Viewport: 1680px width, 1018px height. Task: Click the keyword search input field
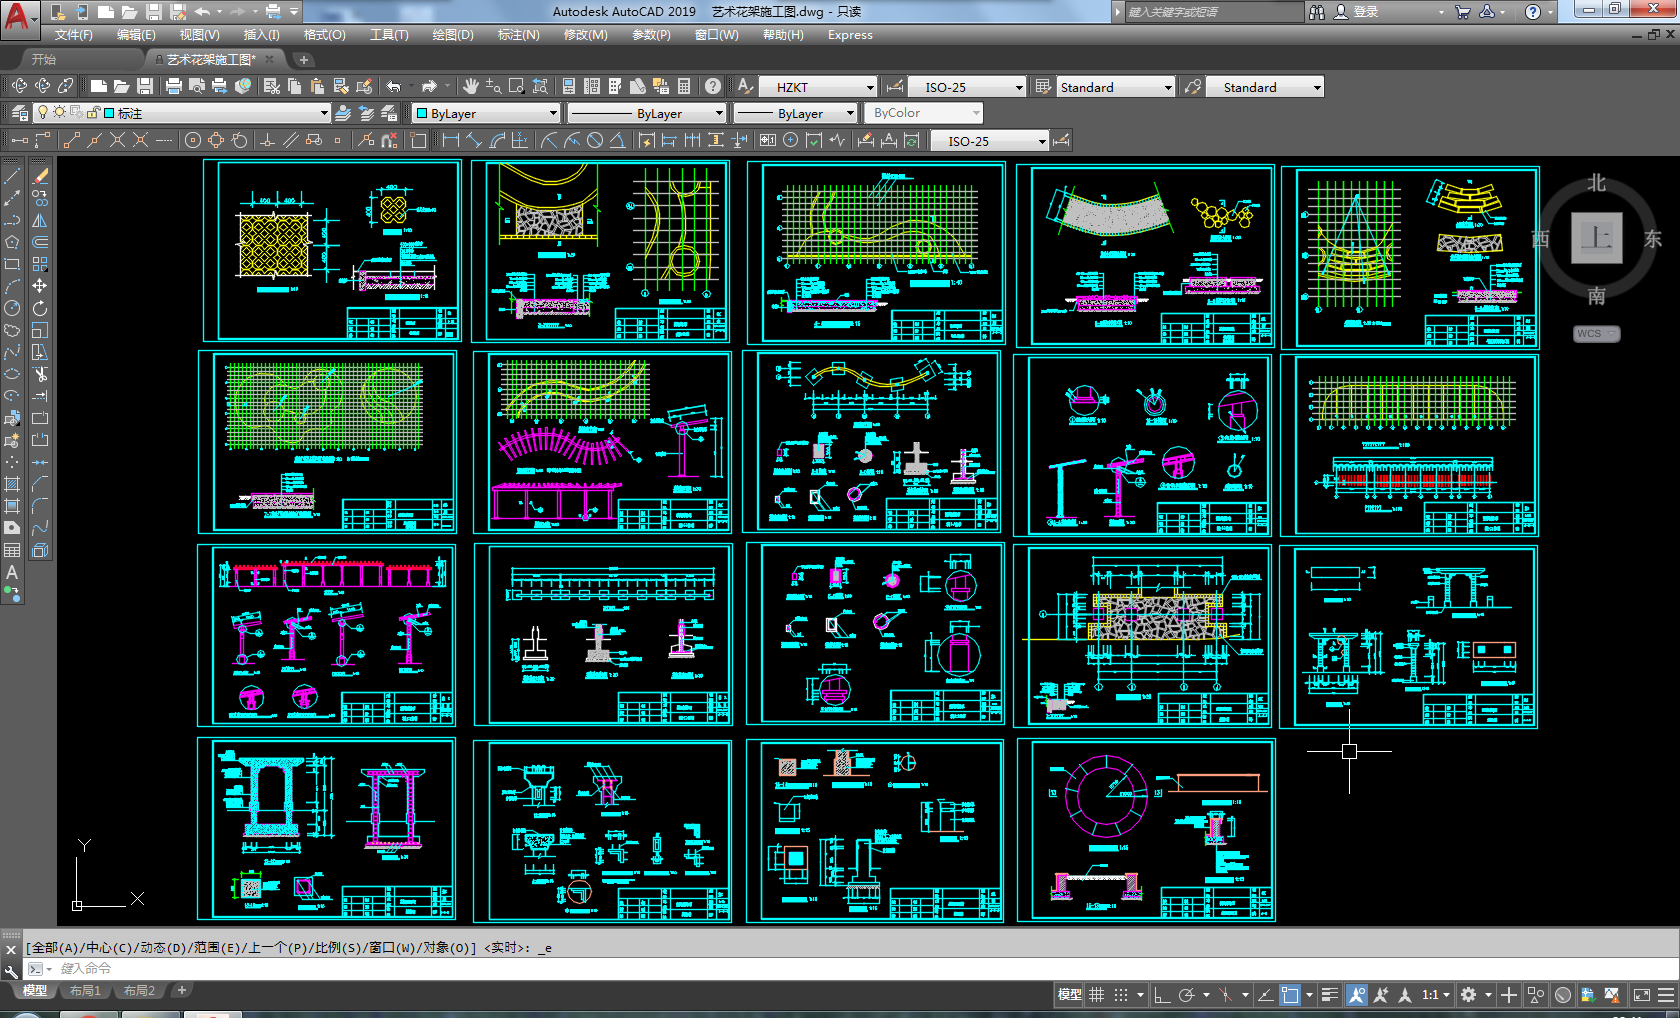(1214, 12)
